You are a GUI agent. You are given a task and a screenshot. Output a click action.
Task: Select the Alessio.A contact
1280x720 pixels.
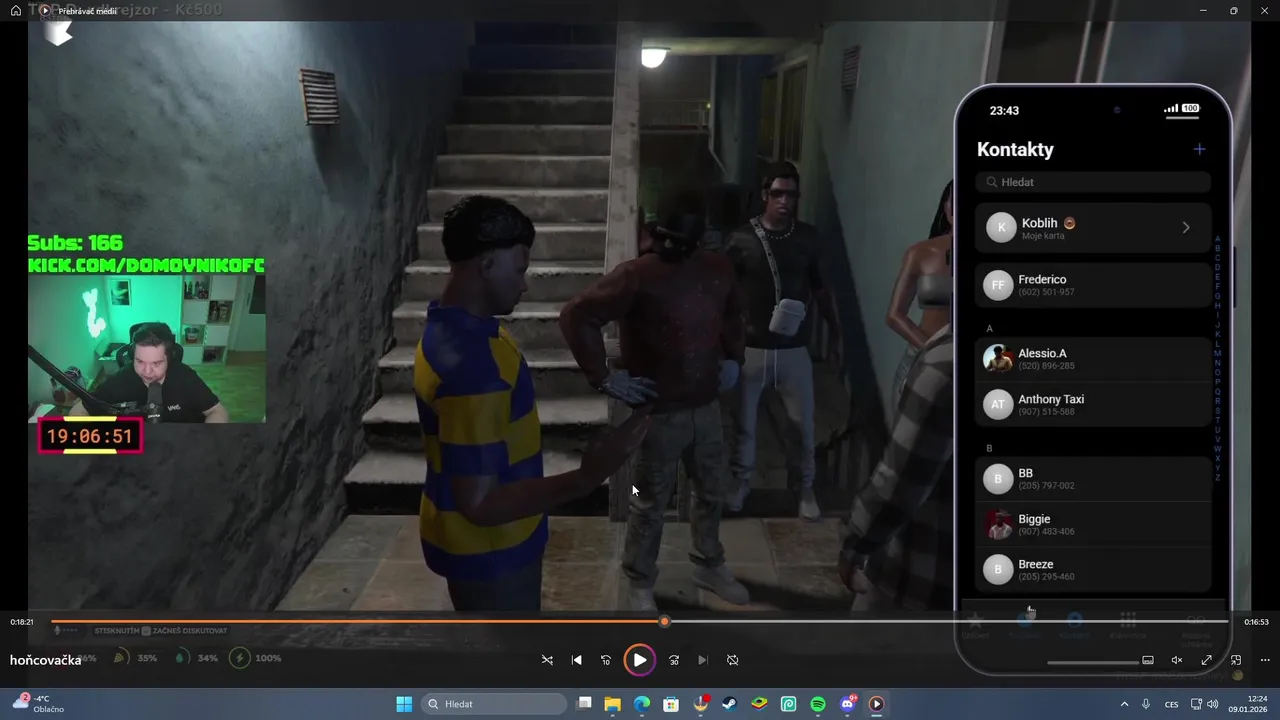click(x=1093, y=359)
